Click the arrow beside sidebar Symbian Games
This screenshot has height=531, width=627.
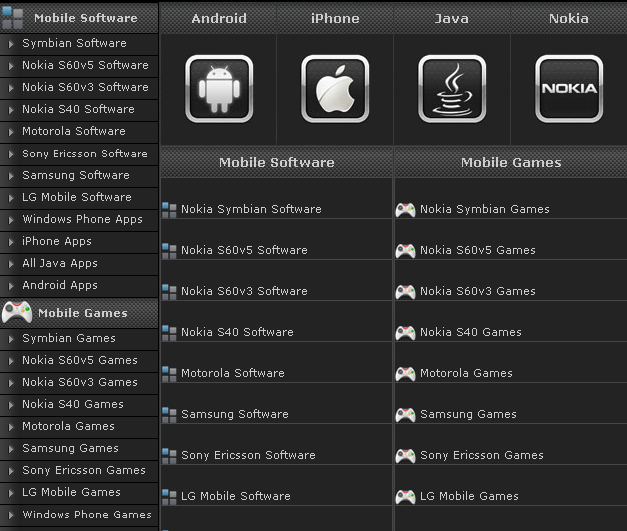pyautogui.click(x=11, y=339)
